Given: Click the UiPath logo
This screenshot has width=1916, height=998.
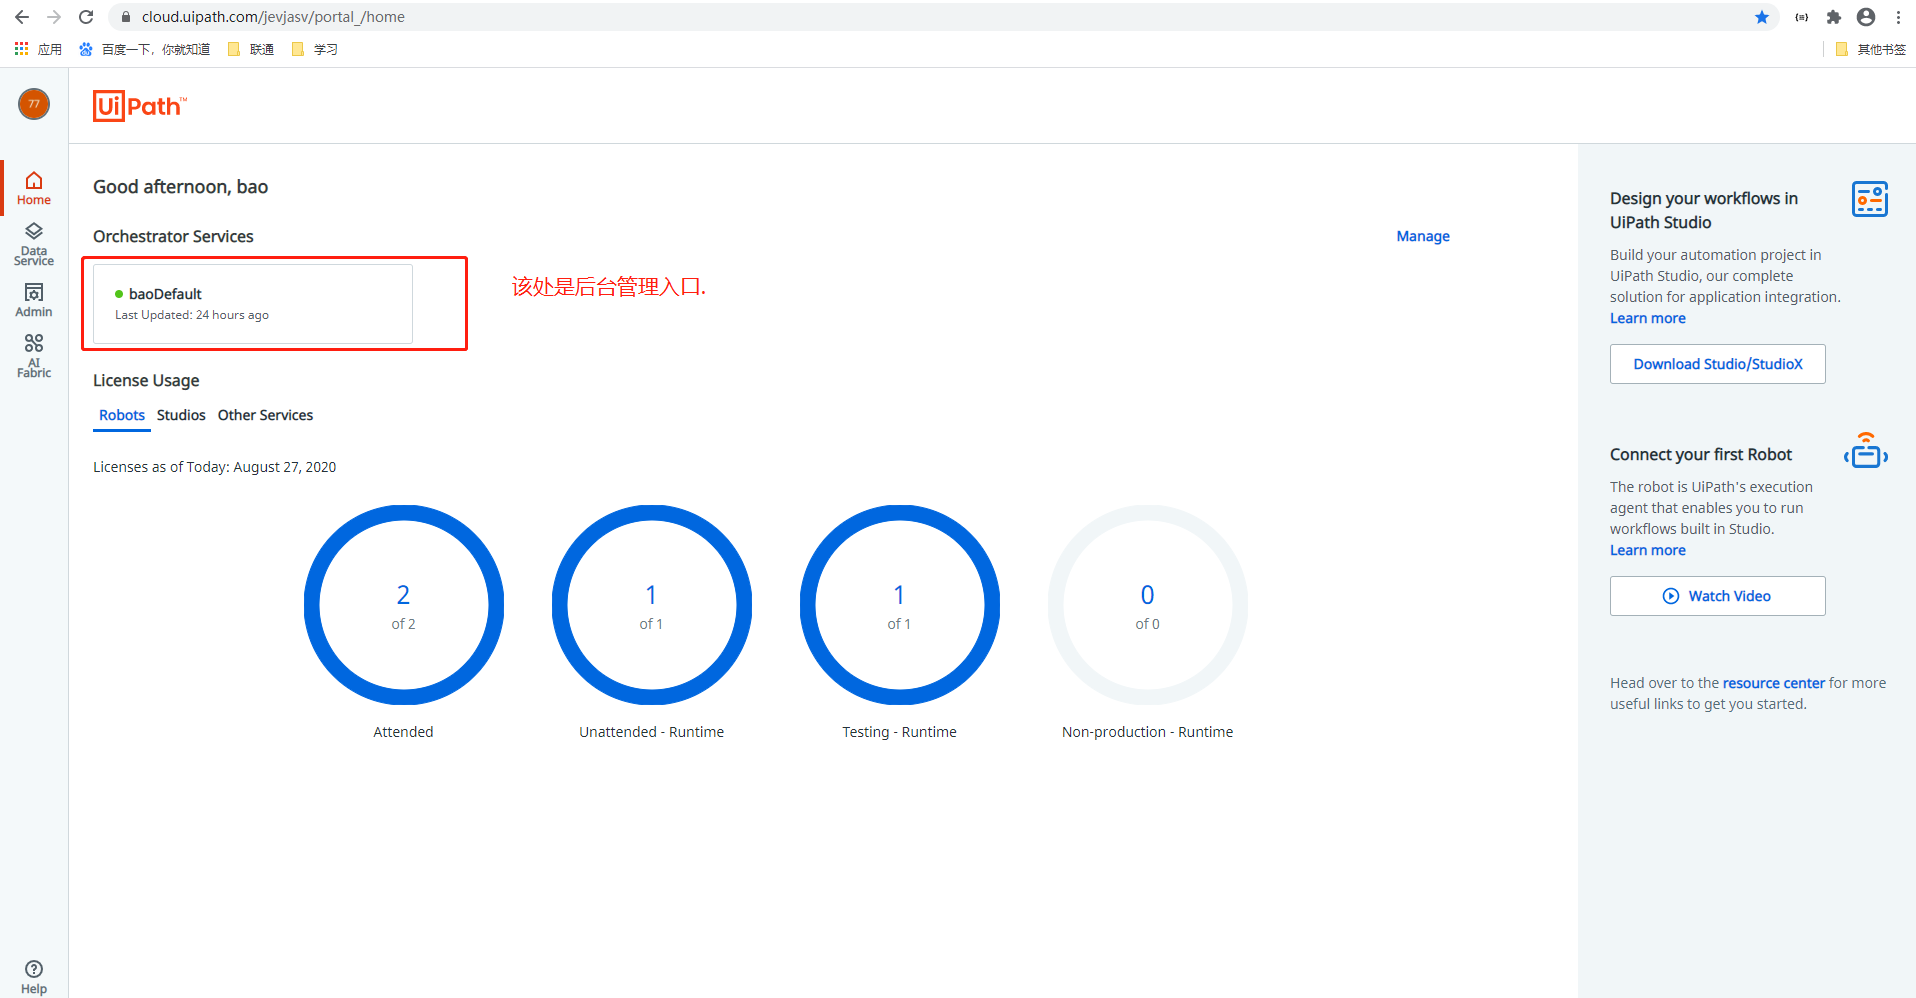Looking at the screenshot, I should point(139,105).
